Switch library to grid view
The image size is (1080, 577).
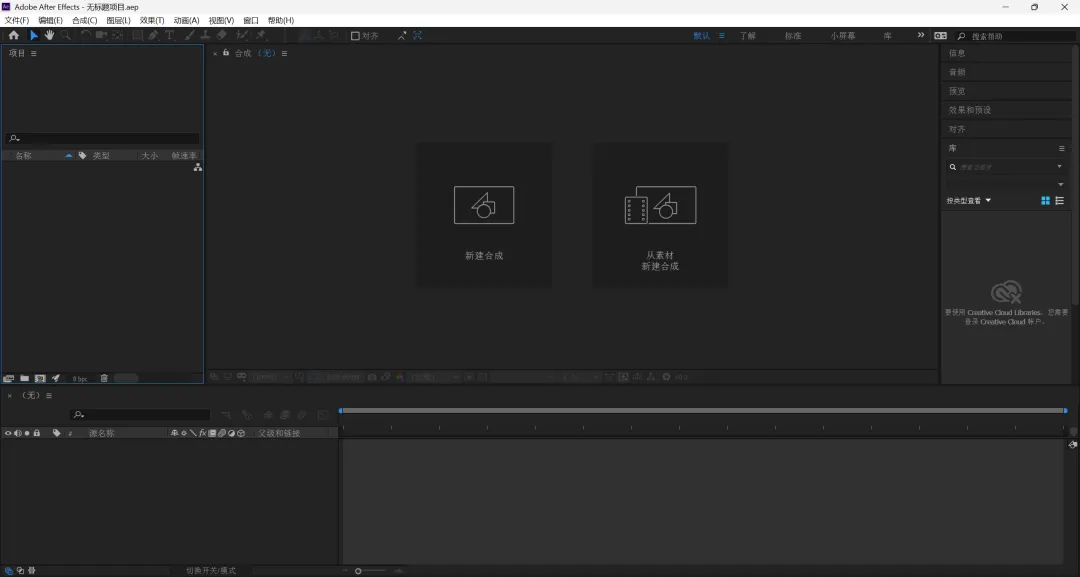click(1046, 200)
